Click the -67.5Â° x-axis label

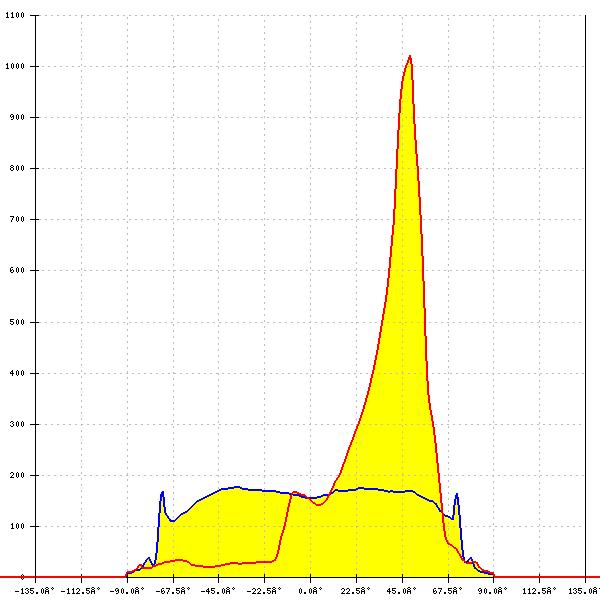pos(173,591)
